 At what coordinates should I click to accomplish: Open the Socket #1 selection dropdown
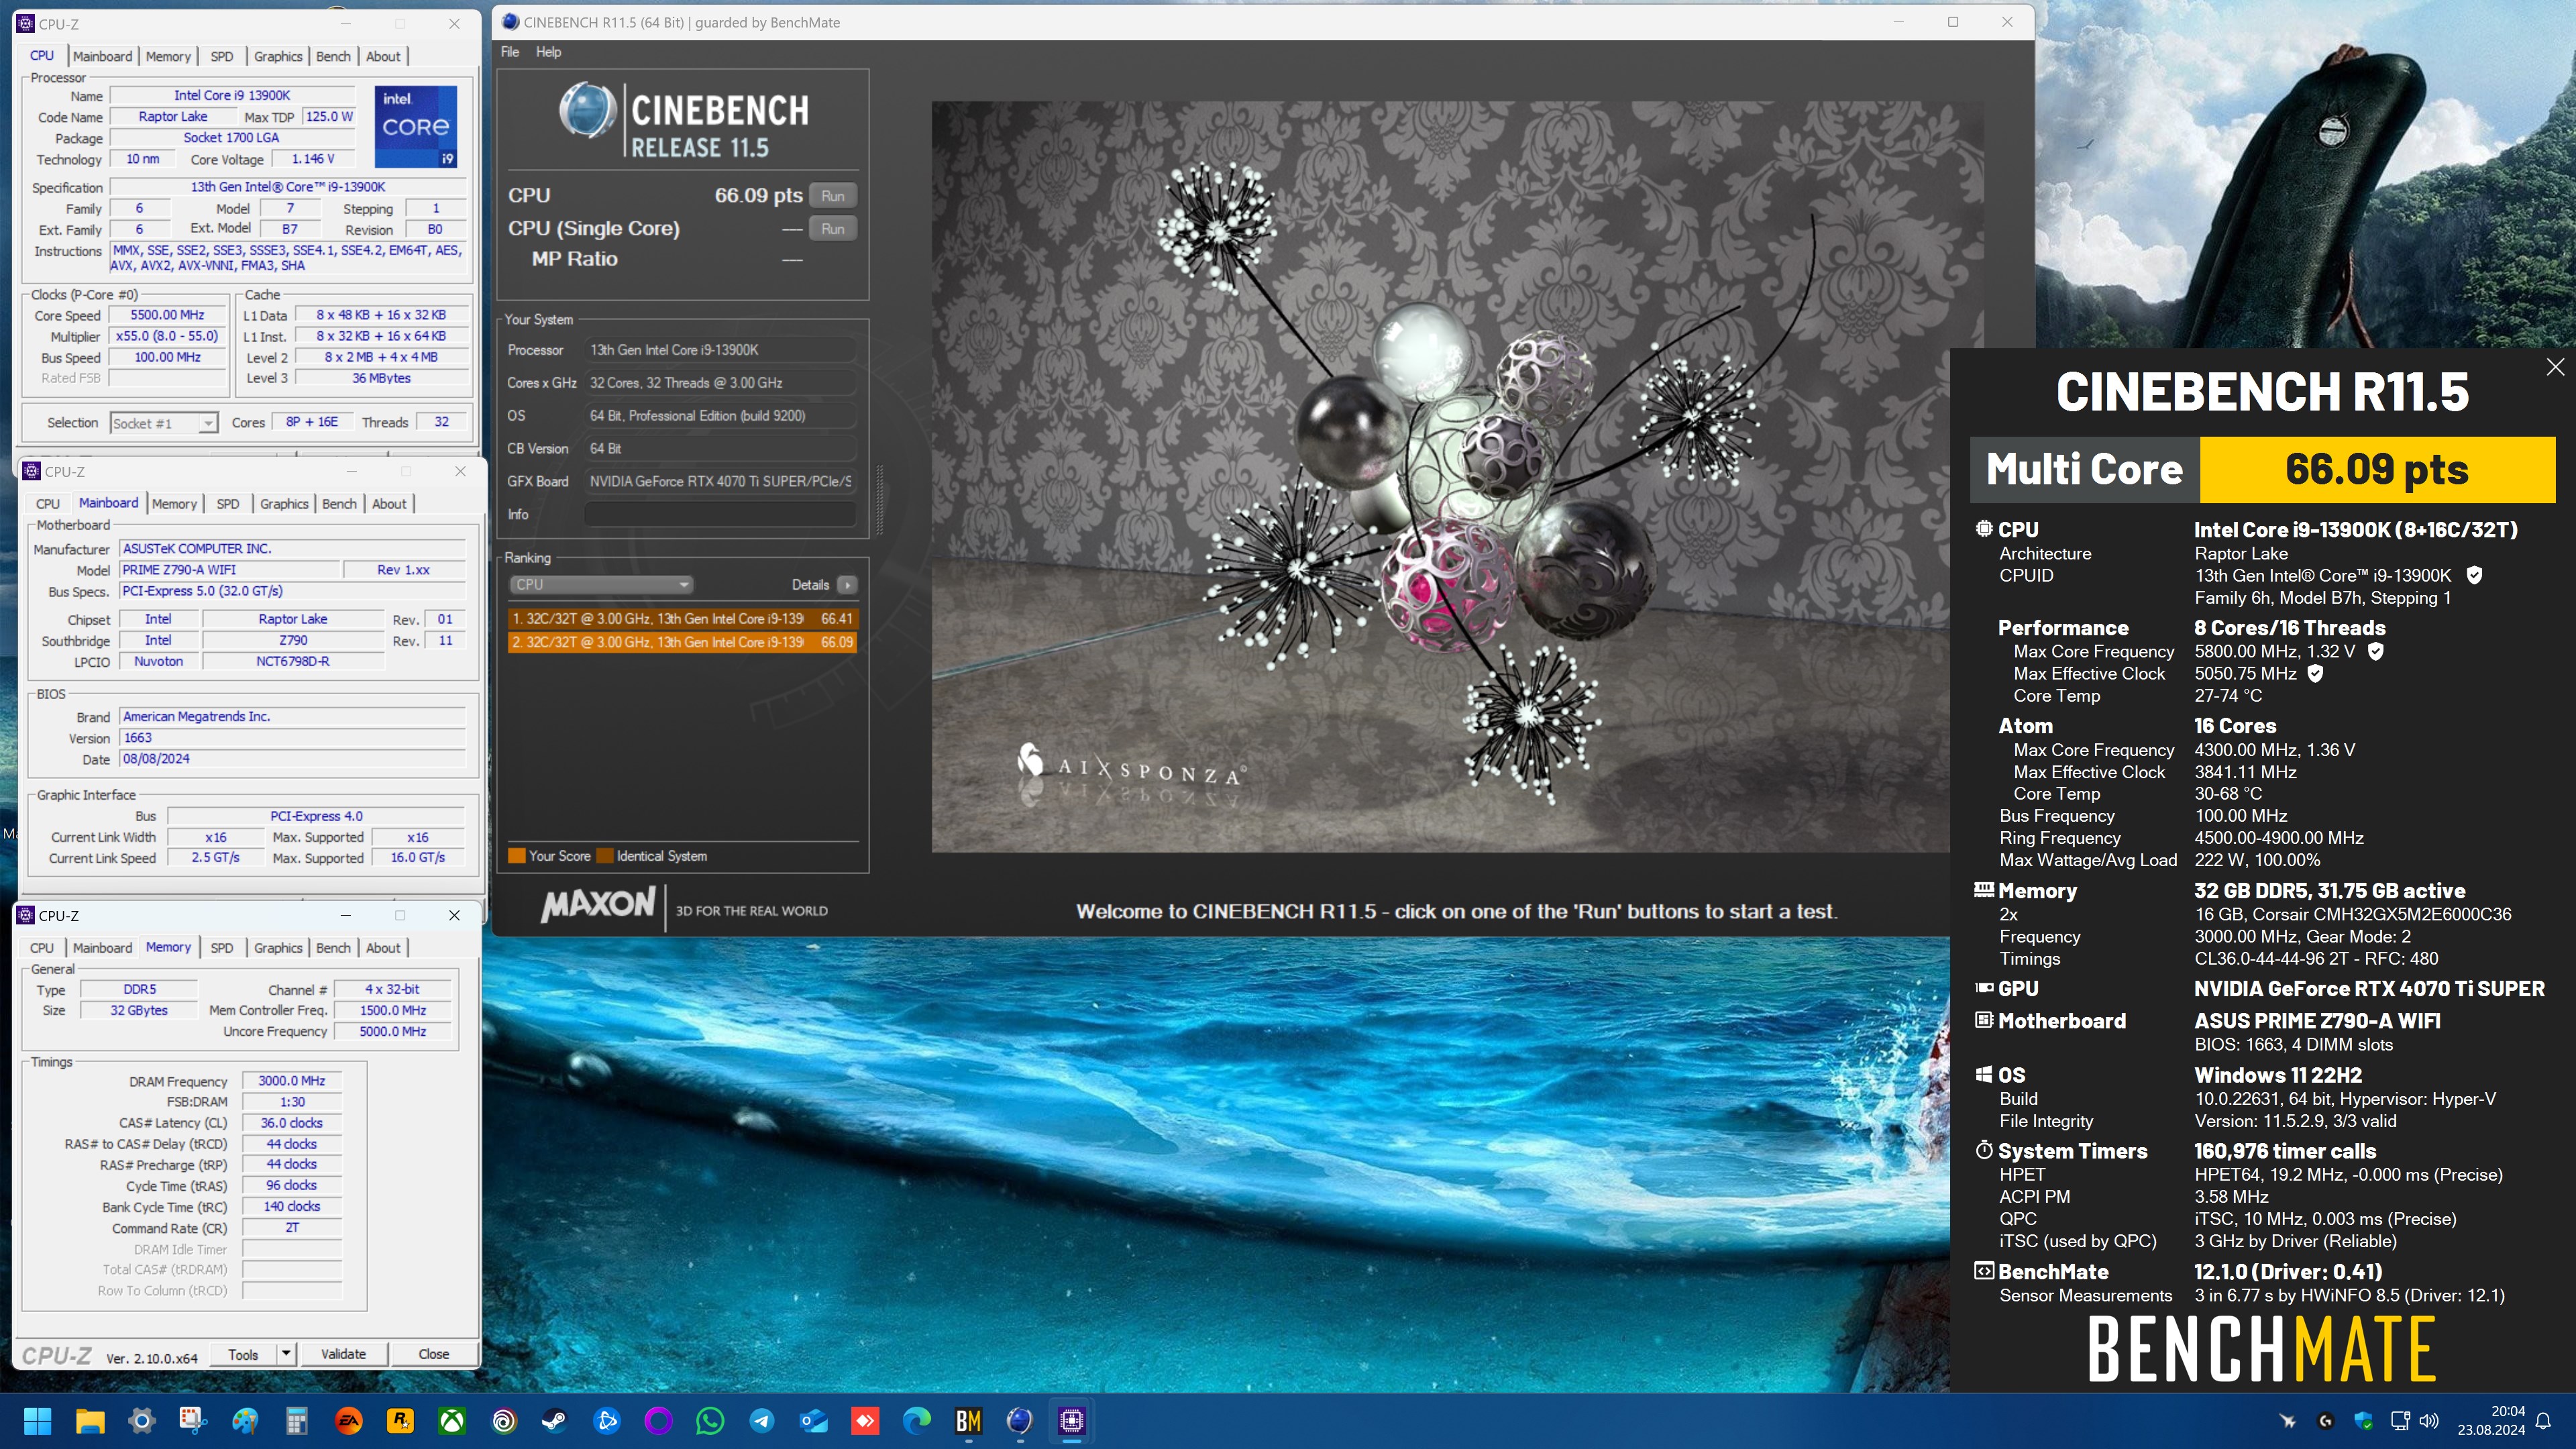[163, 423]
